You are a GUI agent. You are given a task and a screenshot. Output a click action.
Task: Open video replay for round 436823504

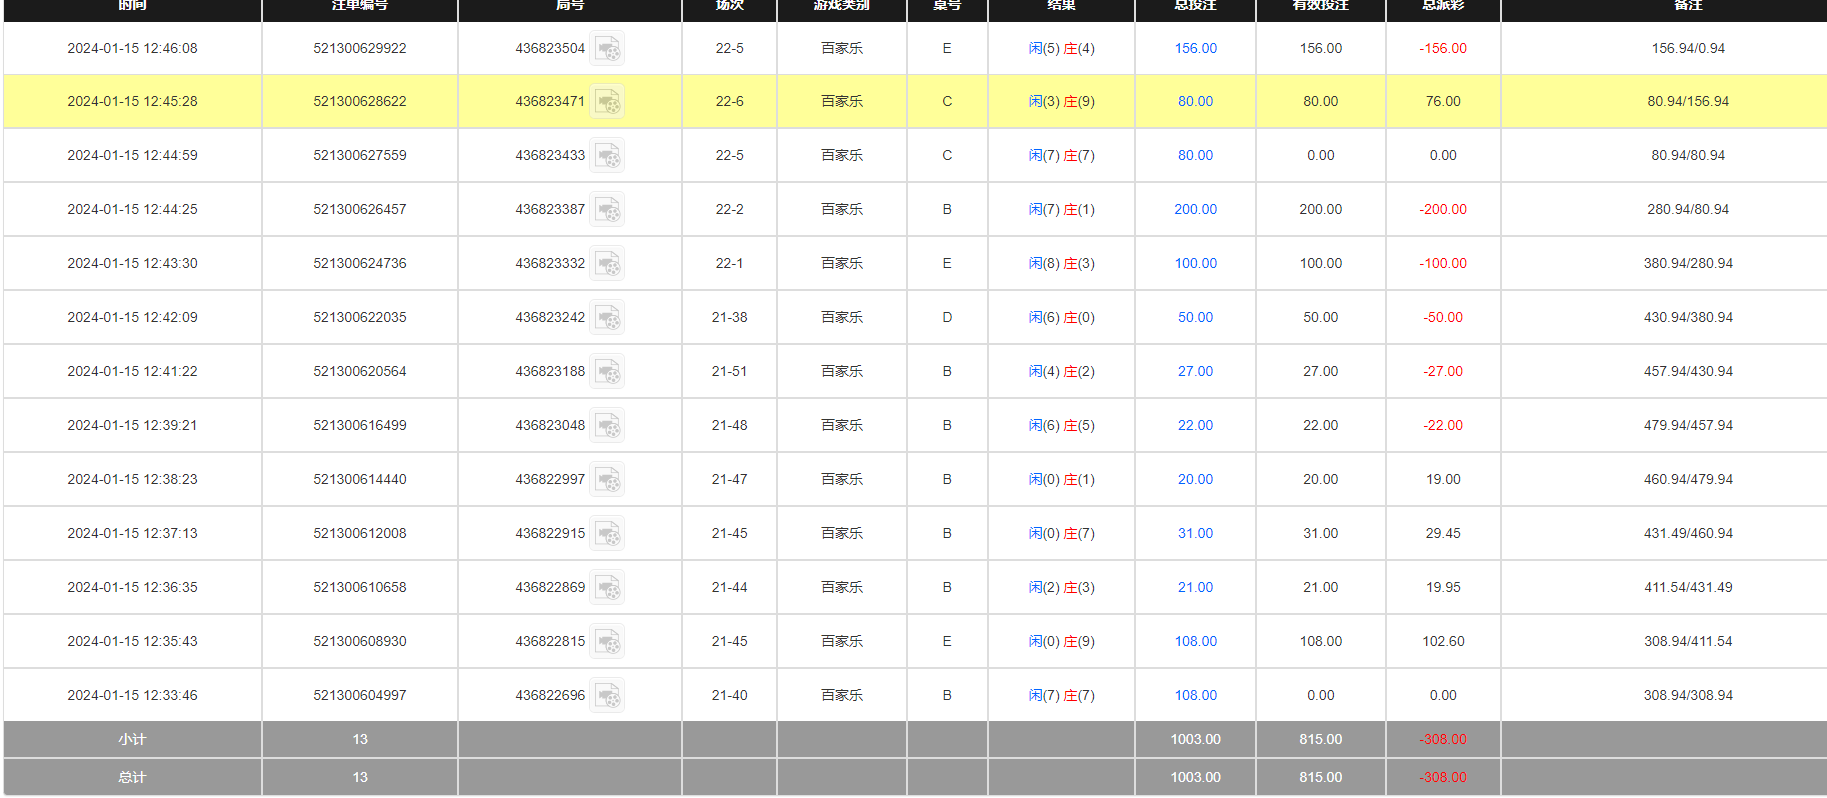(x=607, y=49)
